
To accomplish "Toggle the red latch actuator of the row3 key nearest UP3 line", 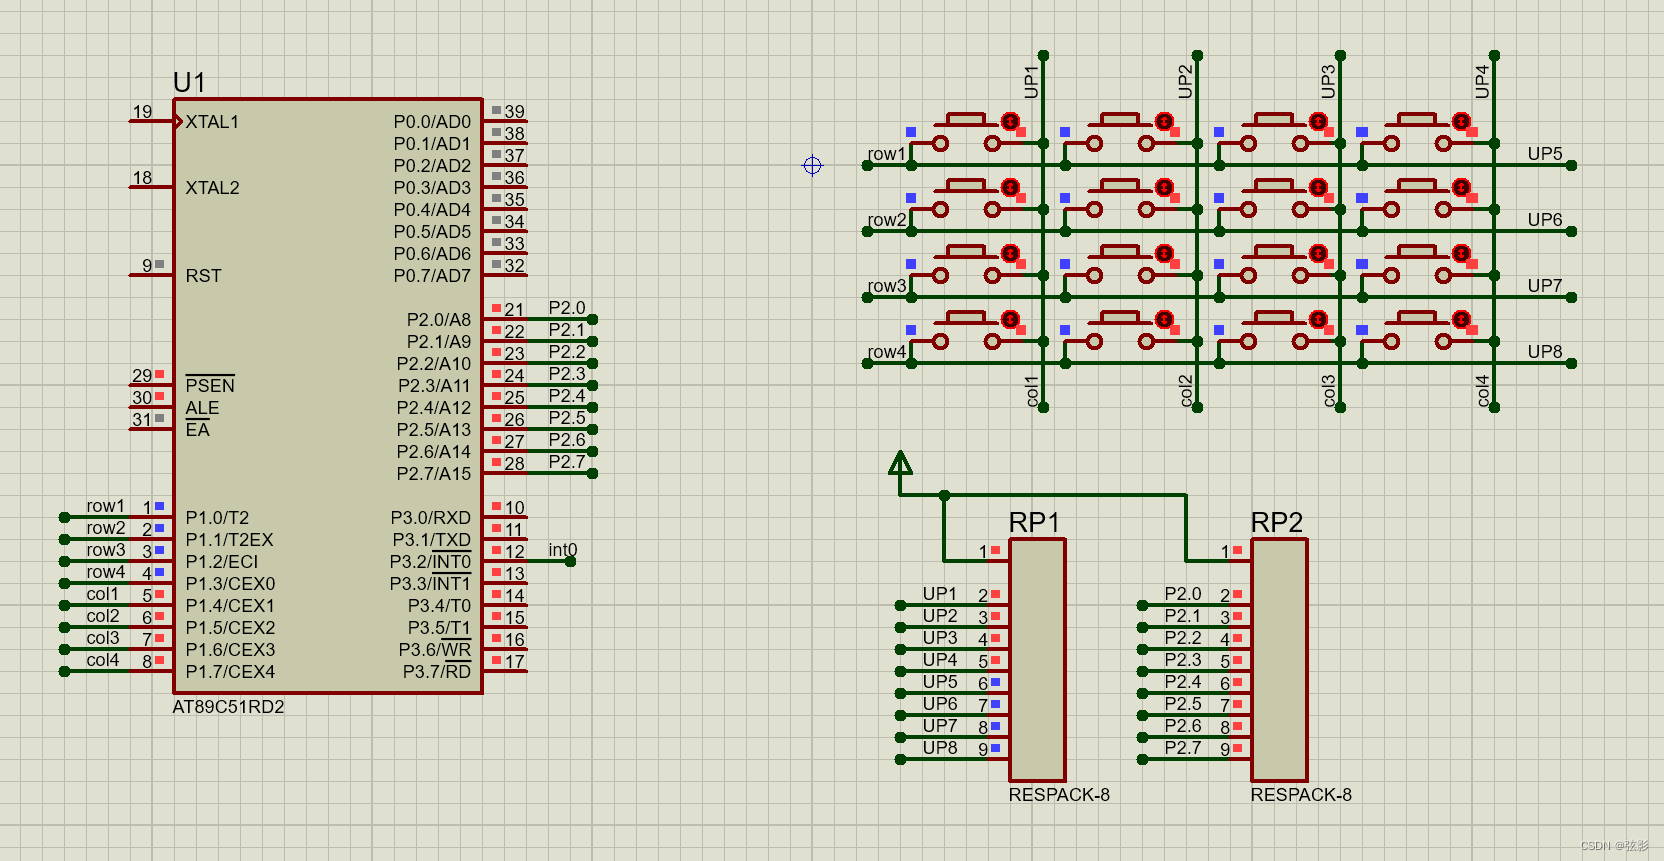I will [1318, 253].
